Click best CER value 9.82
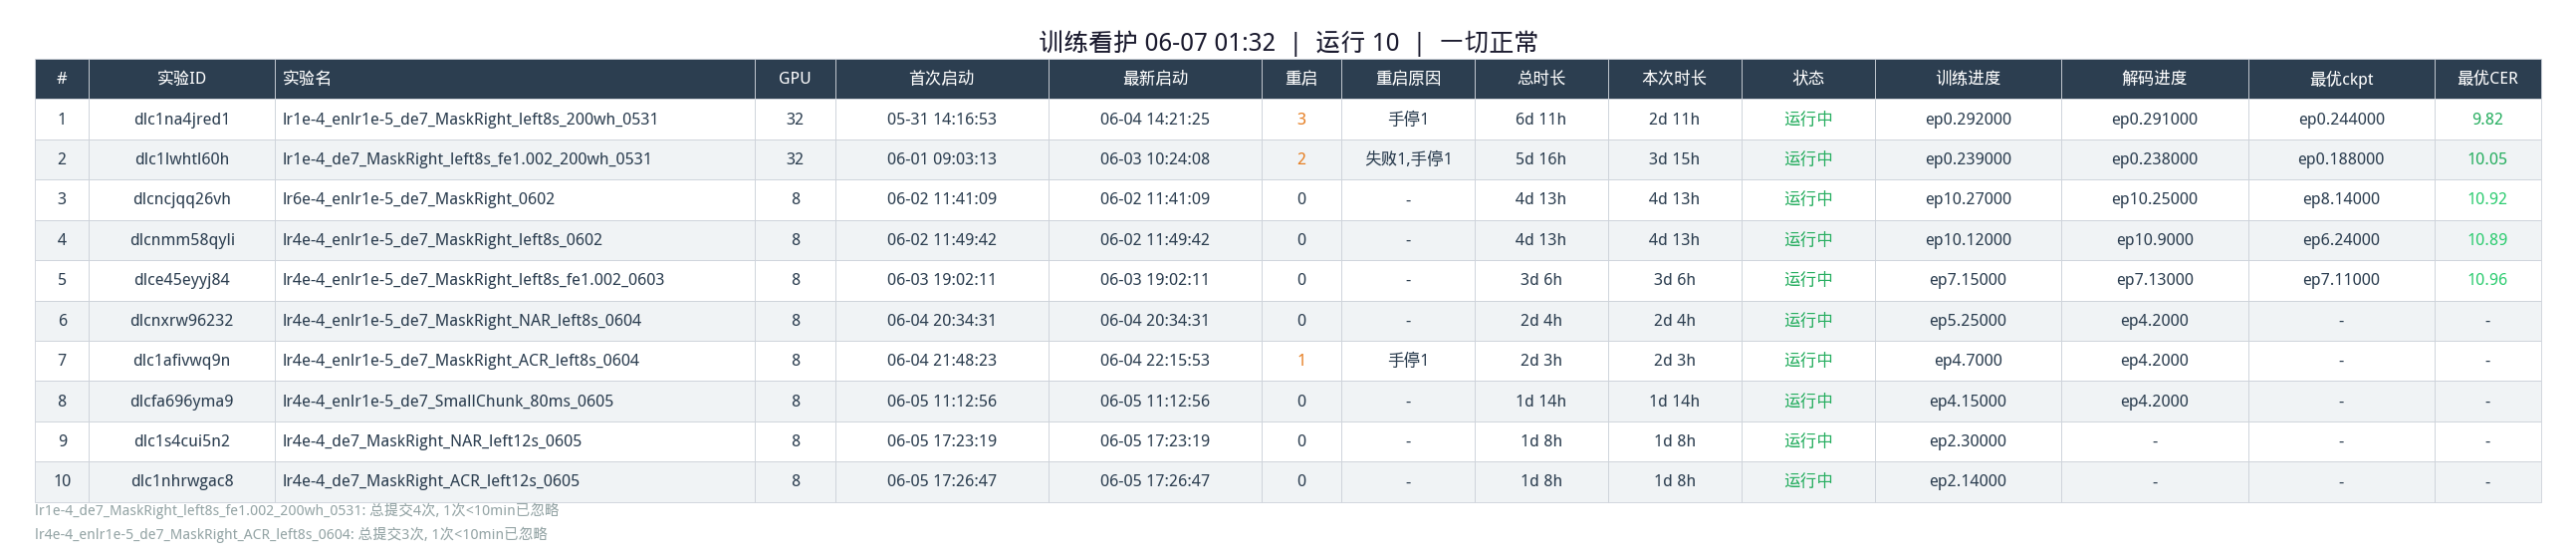 2487,119
